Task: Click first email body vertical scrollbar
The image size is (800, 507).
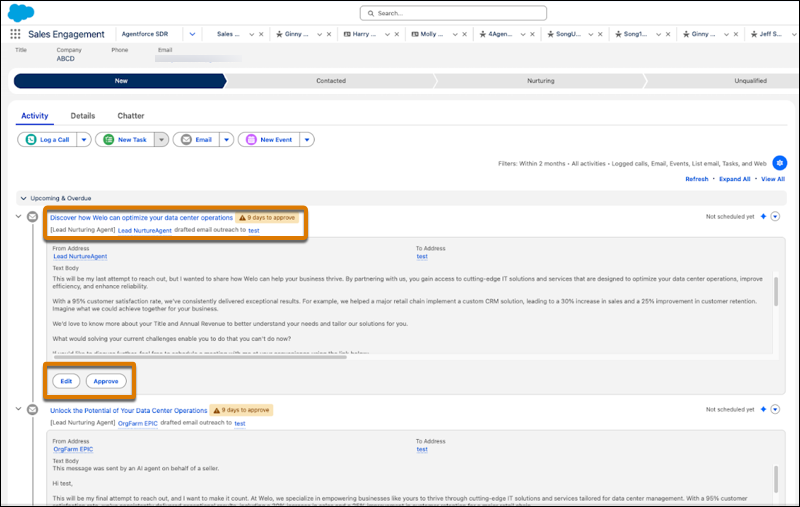Action: 776,291
